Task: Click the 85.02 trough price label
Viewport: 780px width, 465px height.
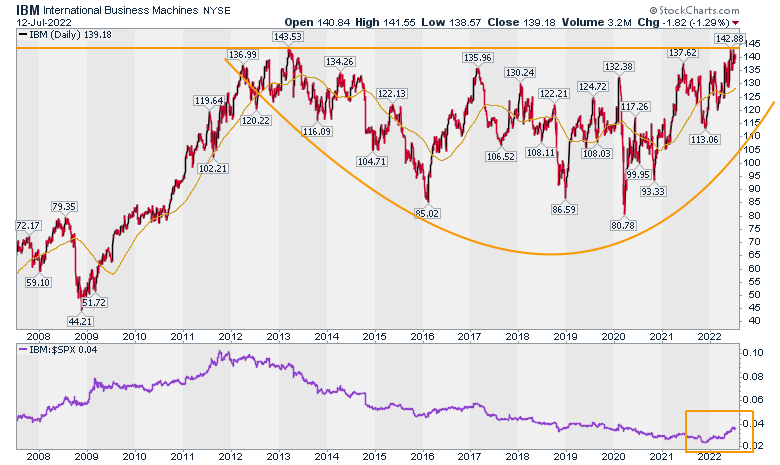Action: [426, 213]
